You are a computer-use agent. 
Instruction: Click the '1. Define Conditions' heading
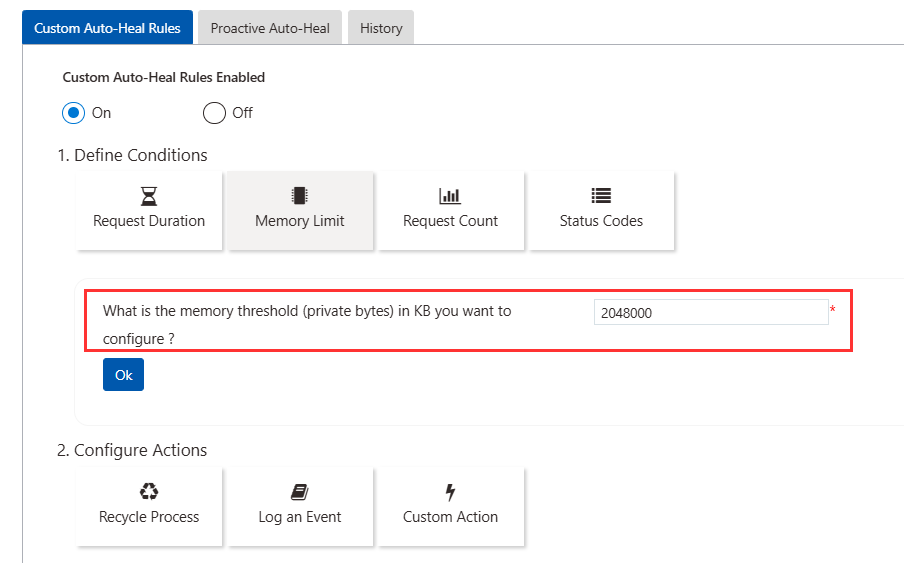pos(132,155)
